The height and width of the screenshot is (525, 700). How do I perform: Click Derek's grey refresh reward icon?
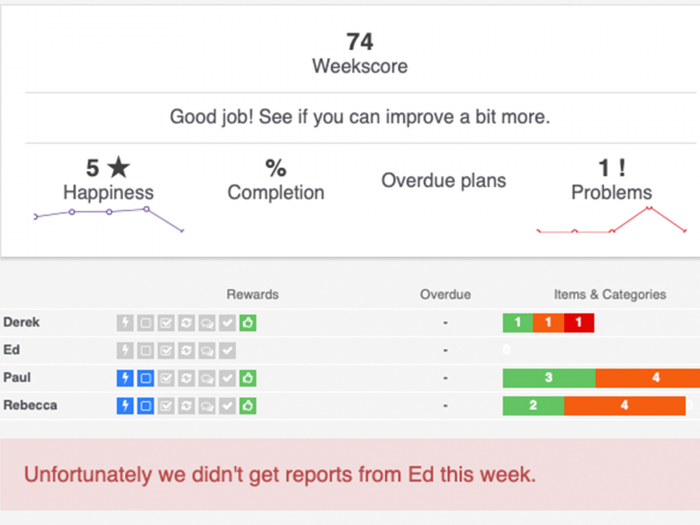[x=186, y=323]
